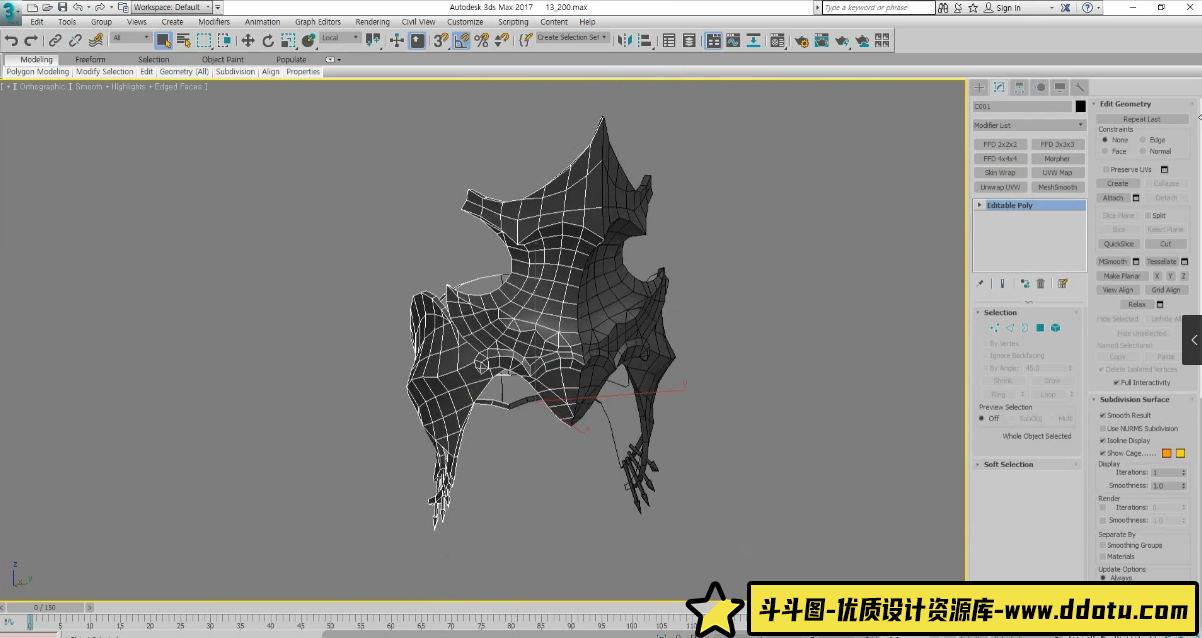Viewport: 1202px width, 638px height.
Task: Open the Modifier List dropdown
Action: (x=1029, y=125)
